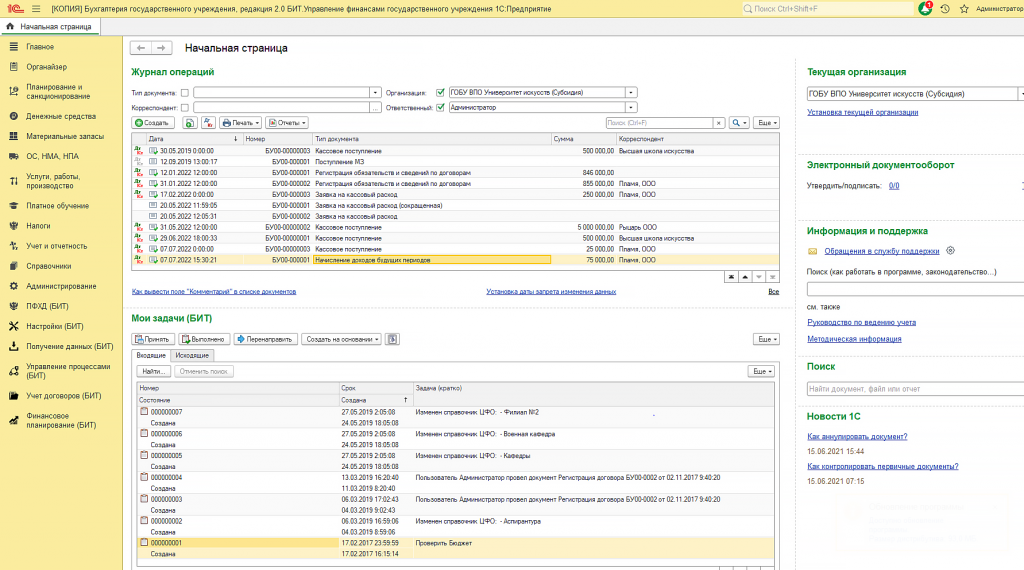This screenshot has height=570, width=1024.
Task: Open Учет договоров (БИТ) section
Action: pyautogui.click(x=63, y=396)
